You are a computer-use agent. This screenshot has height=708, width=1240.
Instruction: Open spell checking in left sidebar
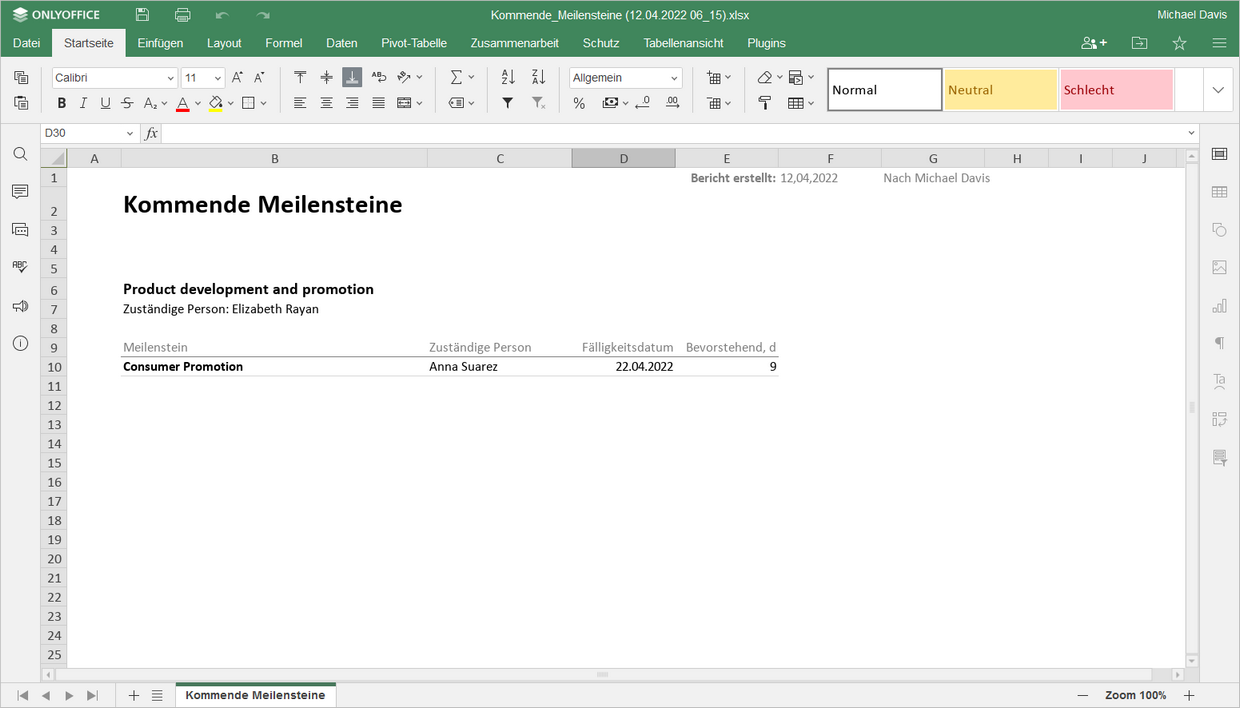pyautogui.click(x=20, y=267)
